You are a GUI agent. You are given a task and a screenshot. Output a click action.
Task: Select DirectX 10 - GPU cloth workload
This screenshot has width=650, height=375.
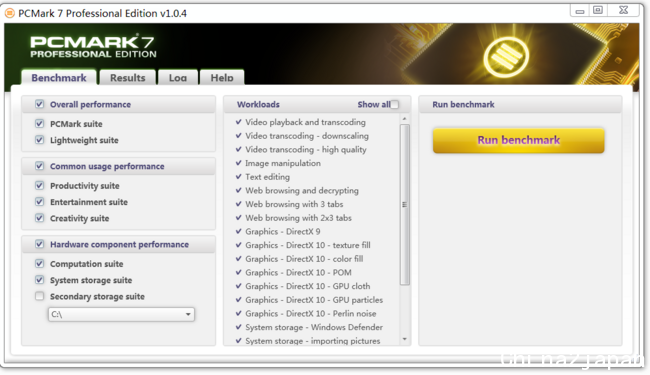[x=308, y=286]
